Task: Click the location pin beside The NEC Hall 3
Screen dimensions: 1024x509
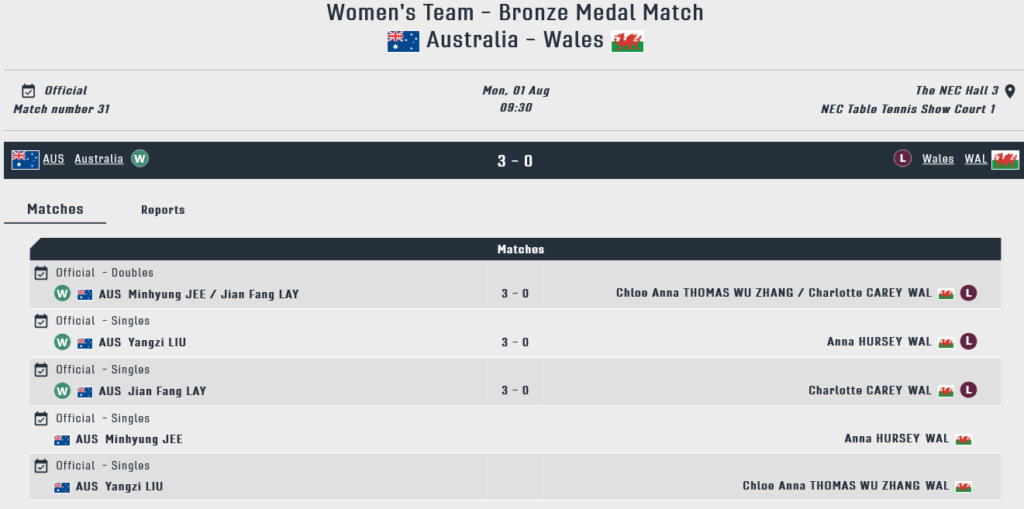Action: pos(1010,91)
